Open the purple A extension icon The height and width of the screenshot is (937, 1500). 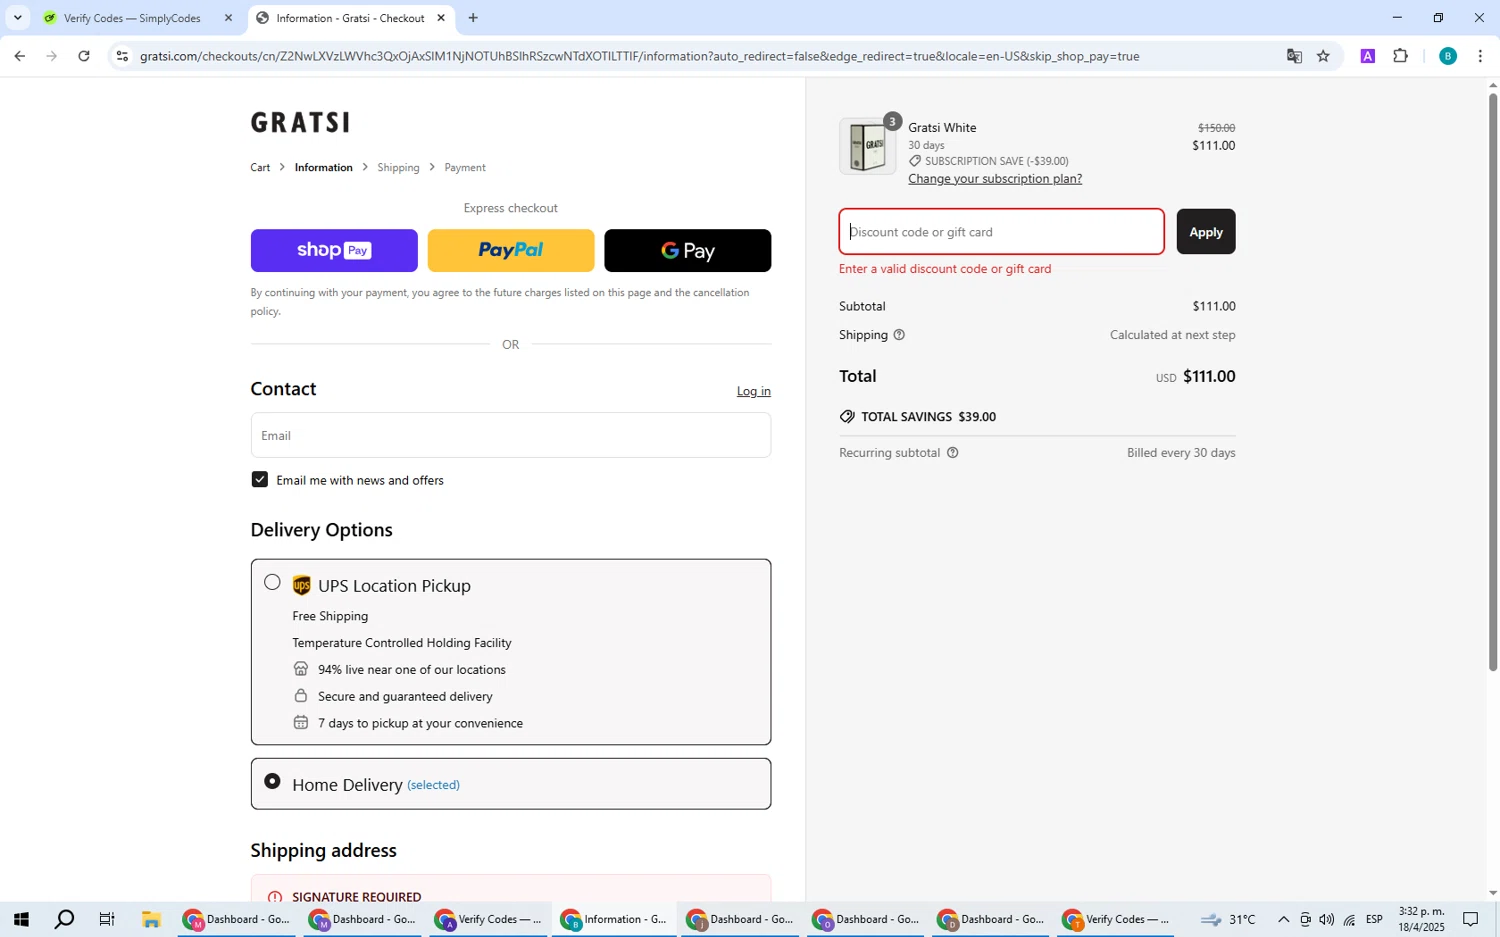pos(1367,56)
